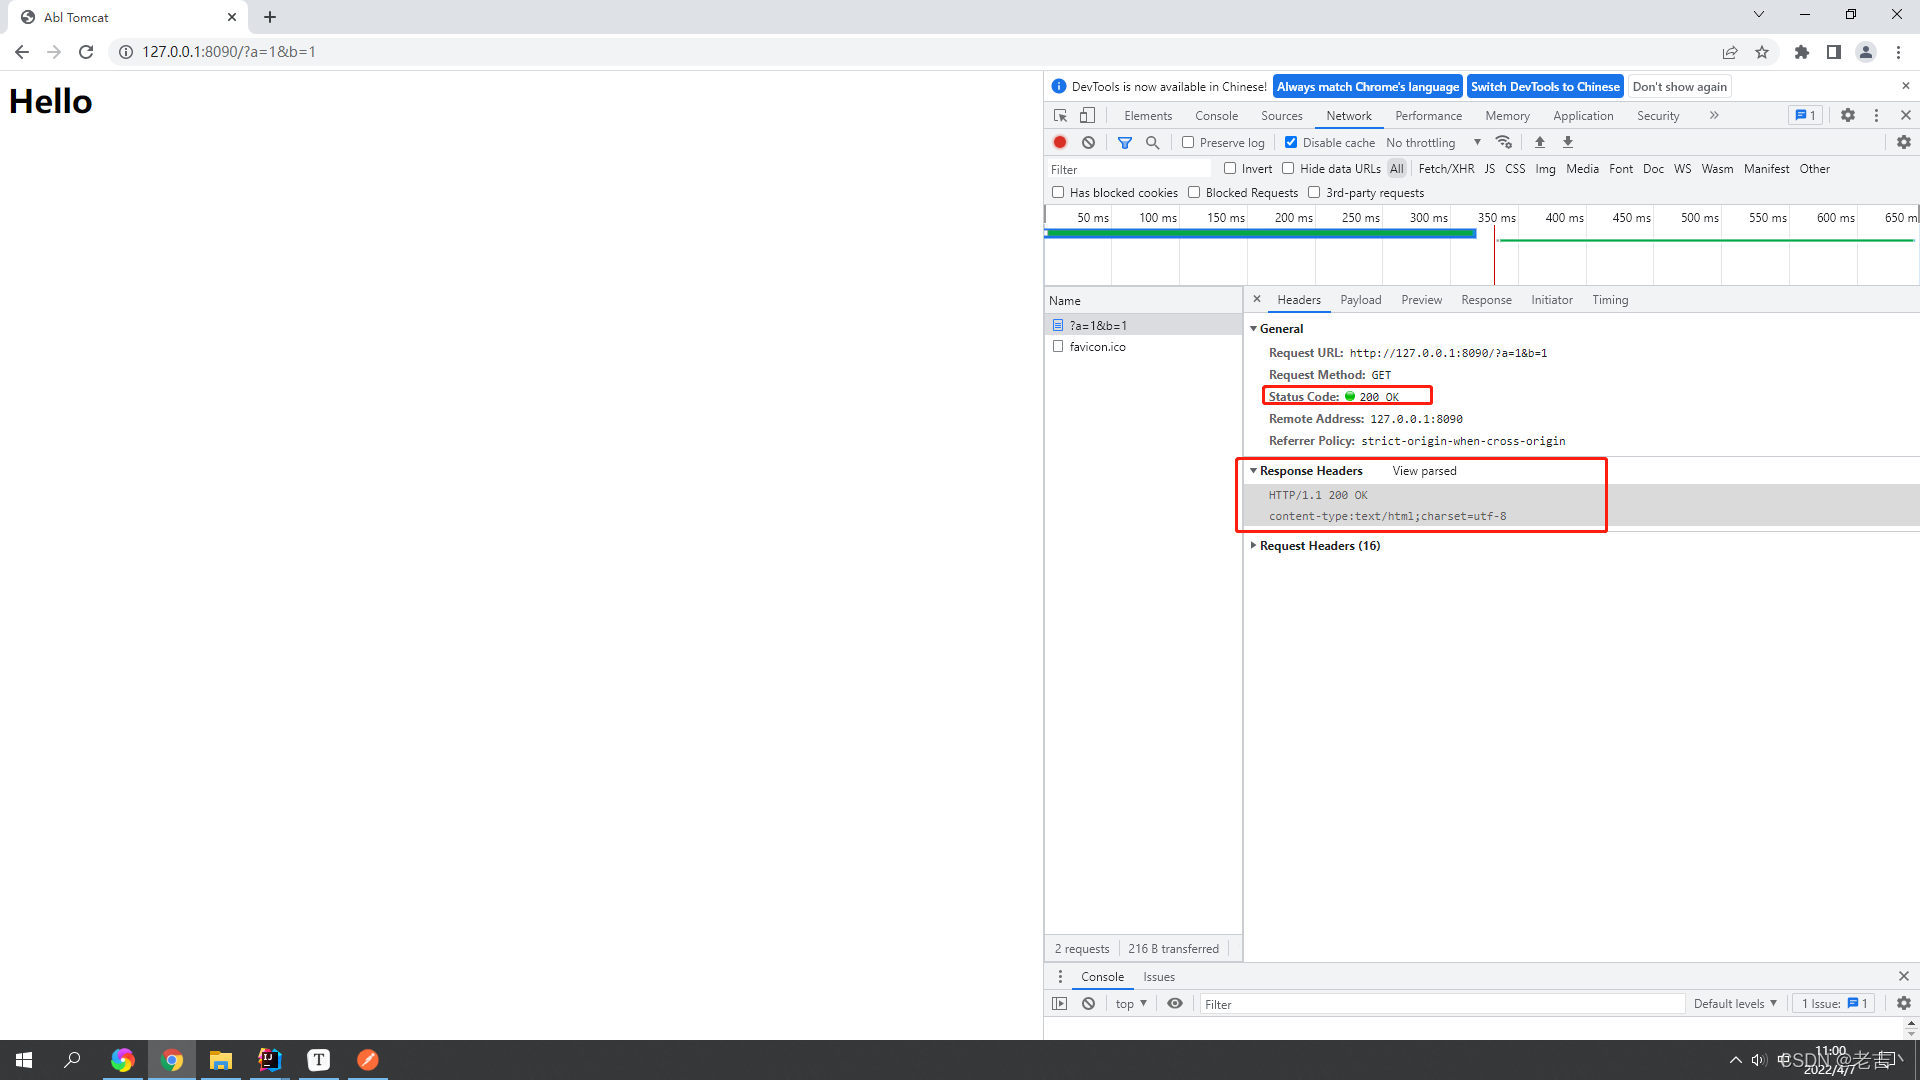Click the network Filter input field

tap(1130, 169)
